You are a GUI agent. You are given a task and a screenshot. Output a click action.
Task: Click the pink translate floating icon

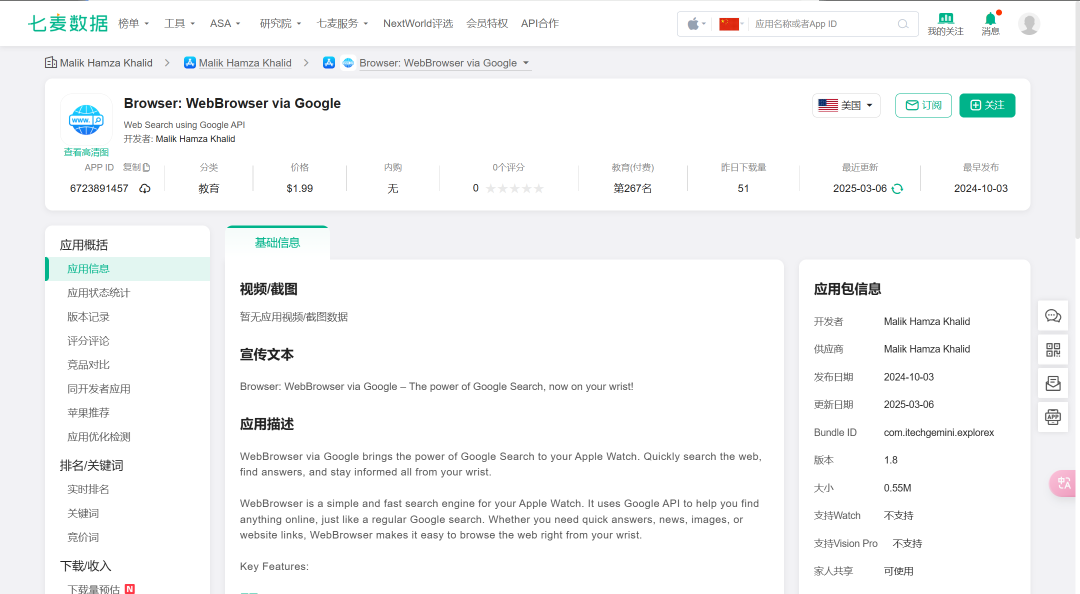click(1063, 483)
